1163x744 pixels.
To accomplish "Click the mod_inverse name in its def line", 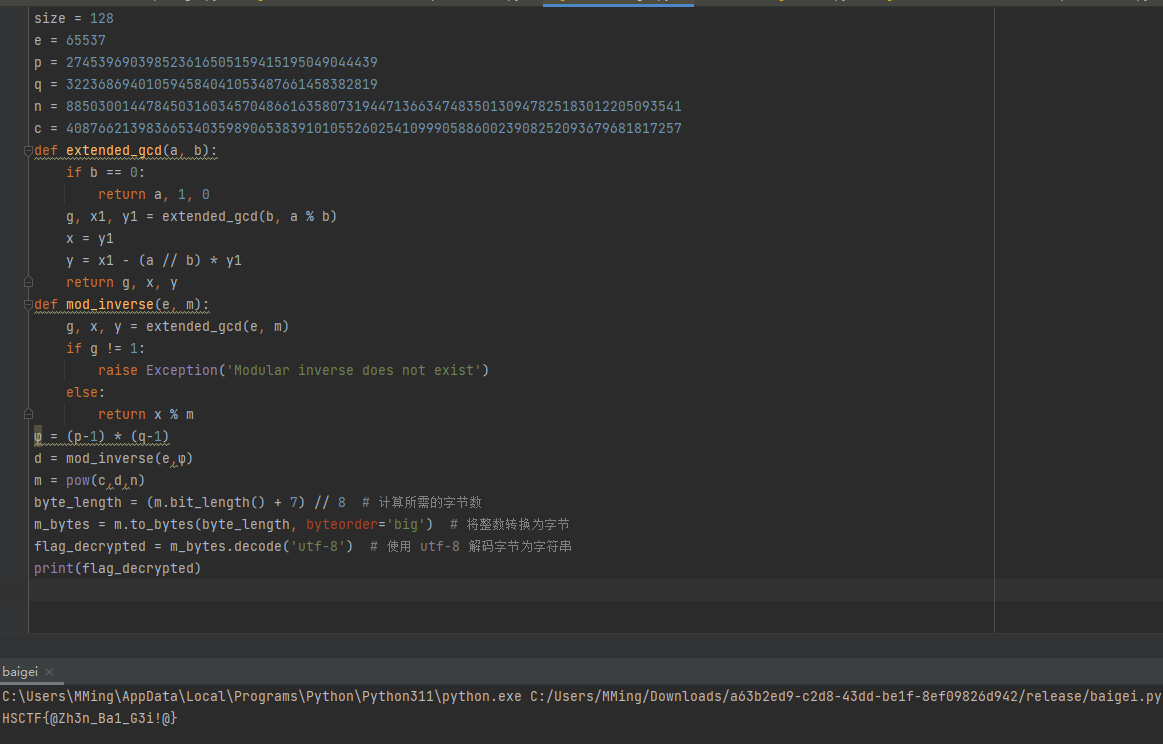I will tap(110, 305).
